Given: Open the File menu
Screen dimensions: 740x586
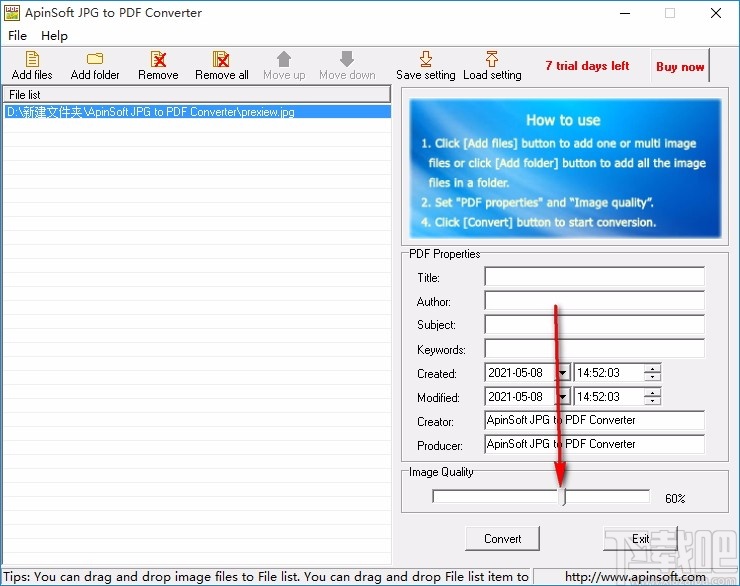Looking at the screenshot, I should 17,36.
